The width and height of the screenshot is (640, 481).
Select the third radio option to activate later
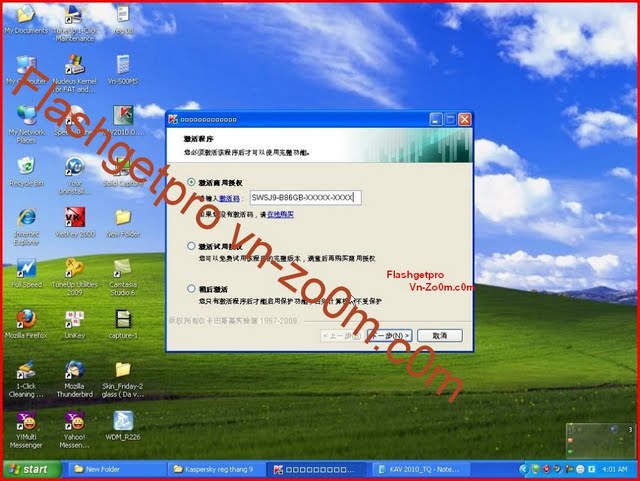[x=191, y=288]
